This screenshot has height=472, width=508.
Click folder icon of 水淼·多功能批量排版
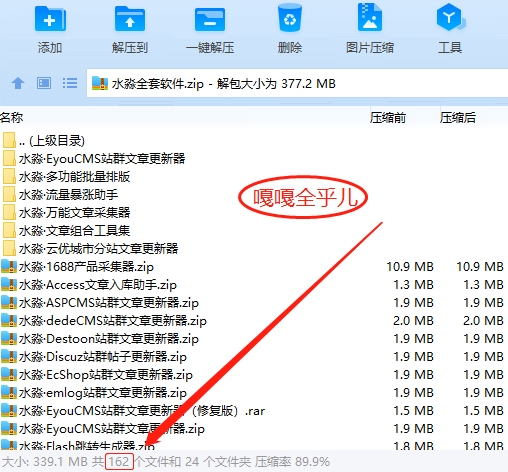[9, 176]
